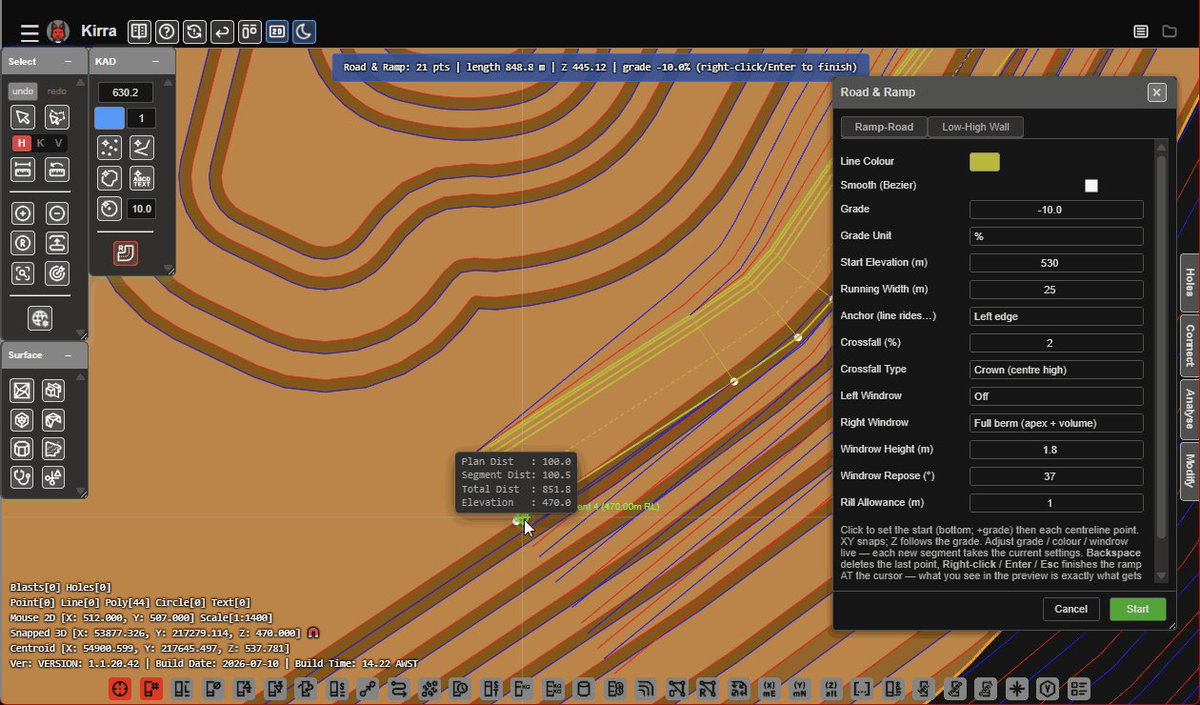The width and height of the screenshot is (1200, 705).
Task: Click the zoom out minus icon
Action: point(57,213)
